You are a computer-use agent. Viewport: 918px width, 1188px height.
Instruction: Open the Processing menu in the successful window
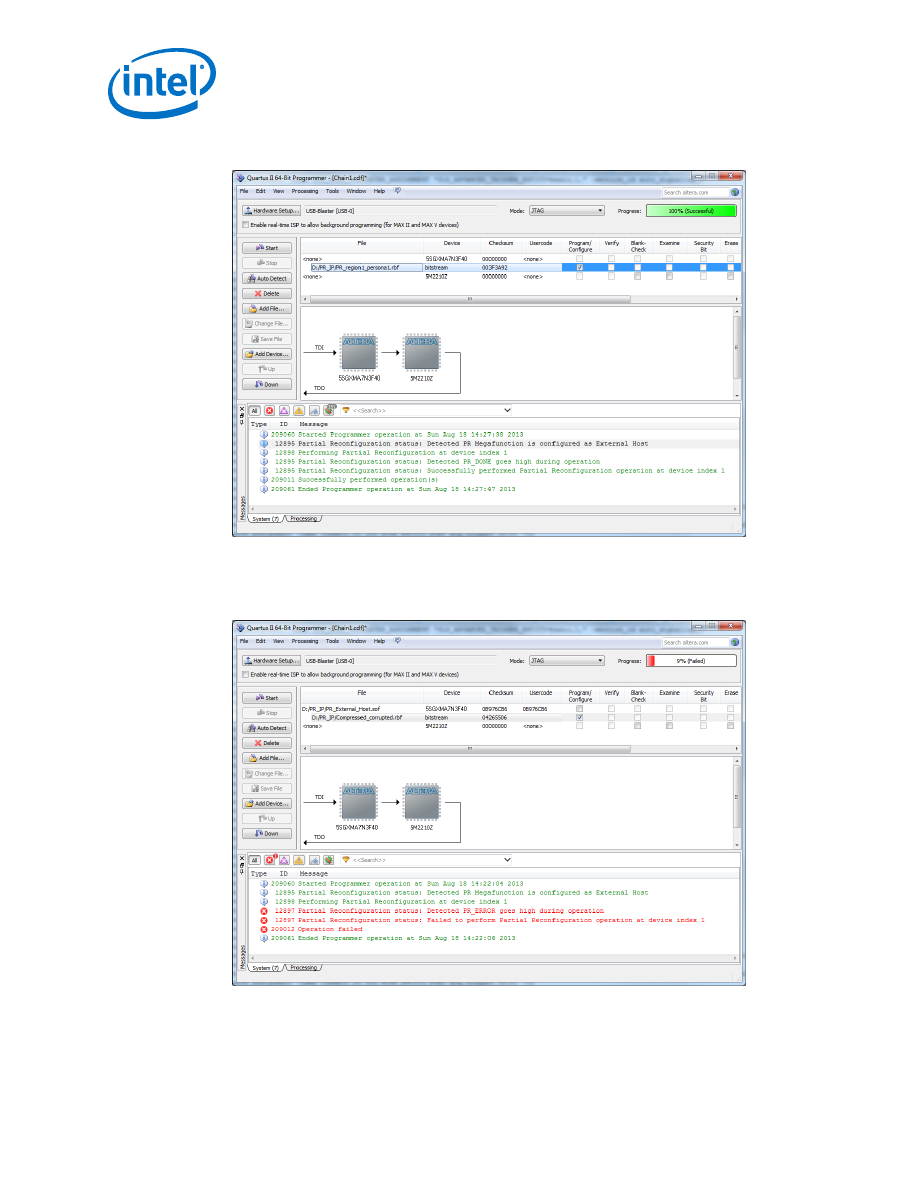pyautogui.click(x=304, y=191)
